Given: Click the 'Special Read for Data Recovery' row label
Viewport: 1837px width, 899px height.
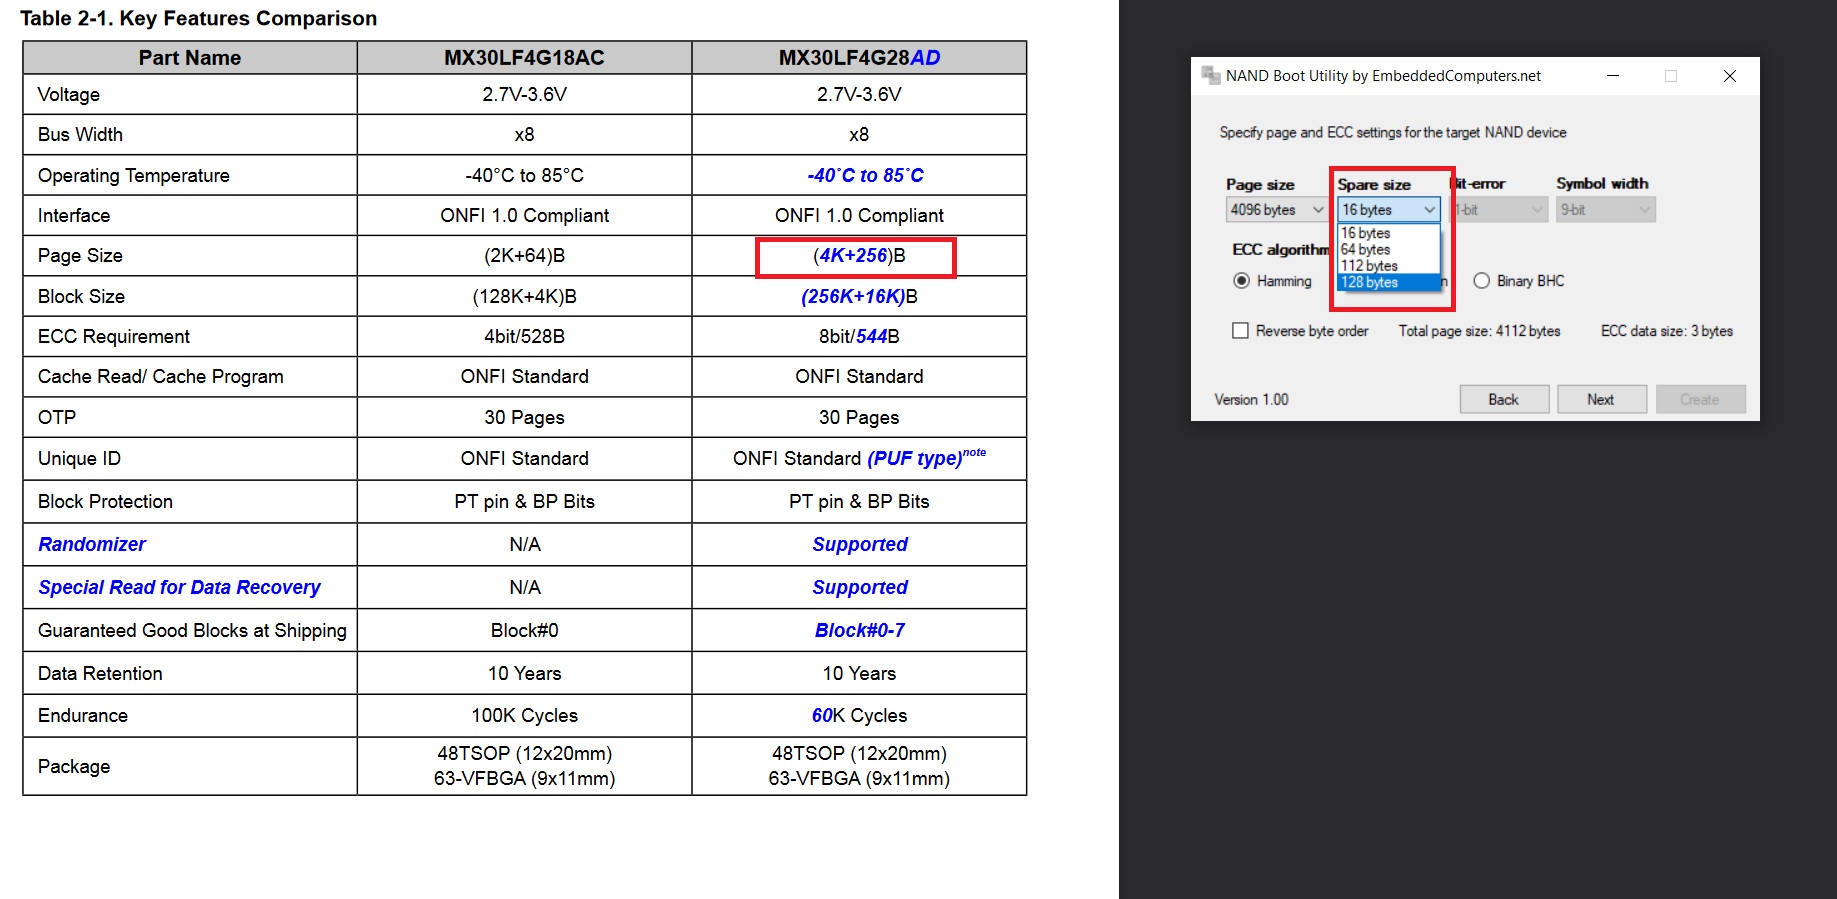Looking at the screenshot, I should point(179,587).
